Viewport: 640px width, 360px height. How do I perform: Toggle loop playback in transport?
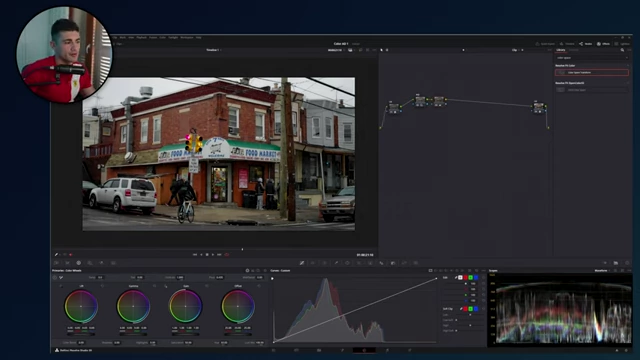(227, 255)
